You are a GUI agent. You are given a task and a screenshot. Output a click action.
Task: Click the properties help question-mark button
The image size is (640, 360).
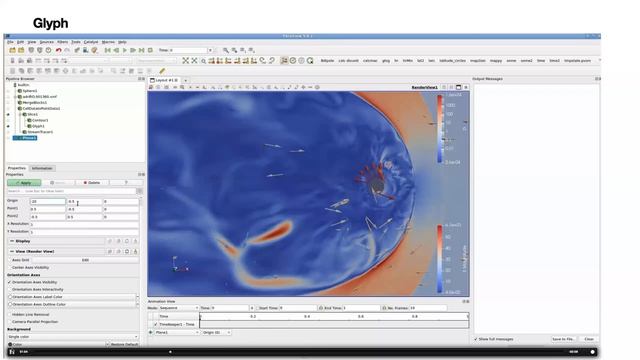(x=126, y=182)
